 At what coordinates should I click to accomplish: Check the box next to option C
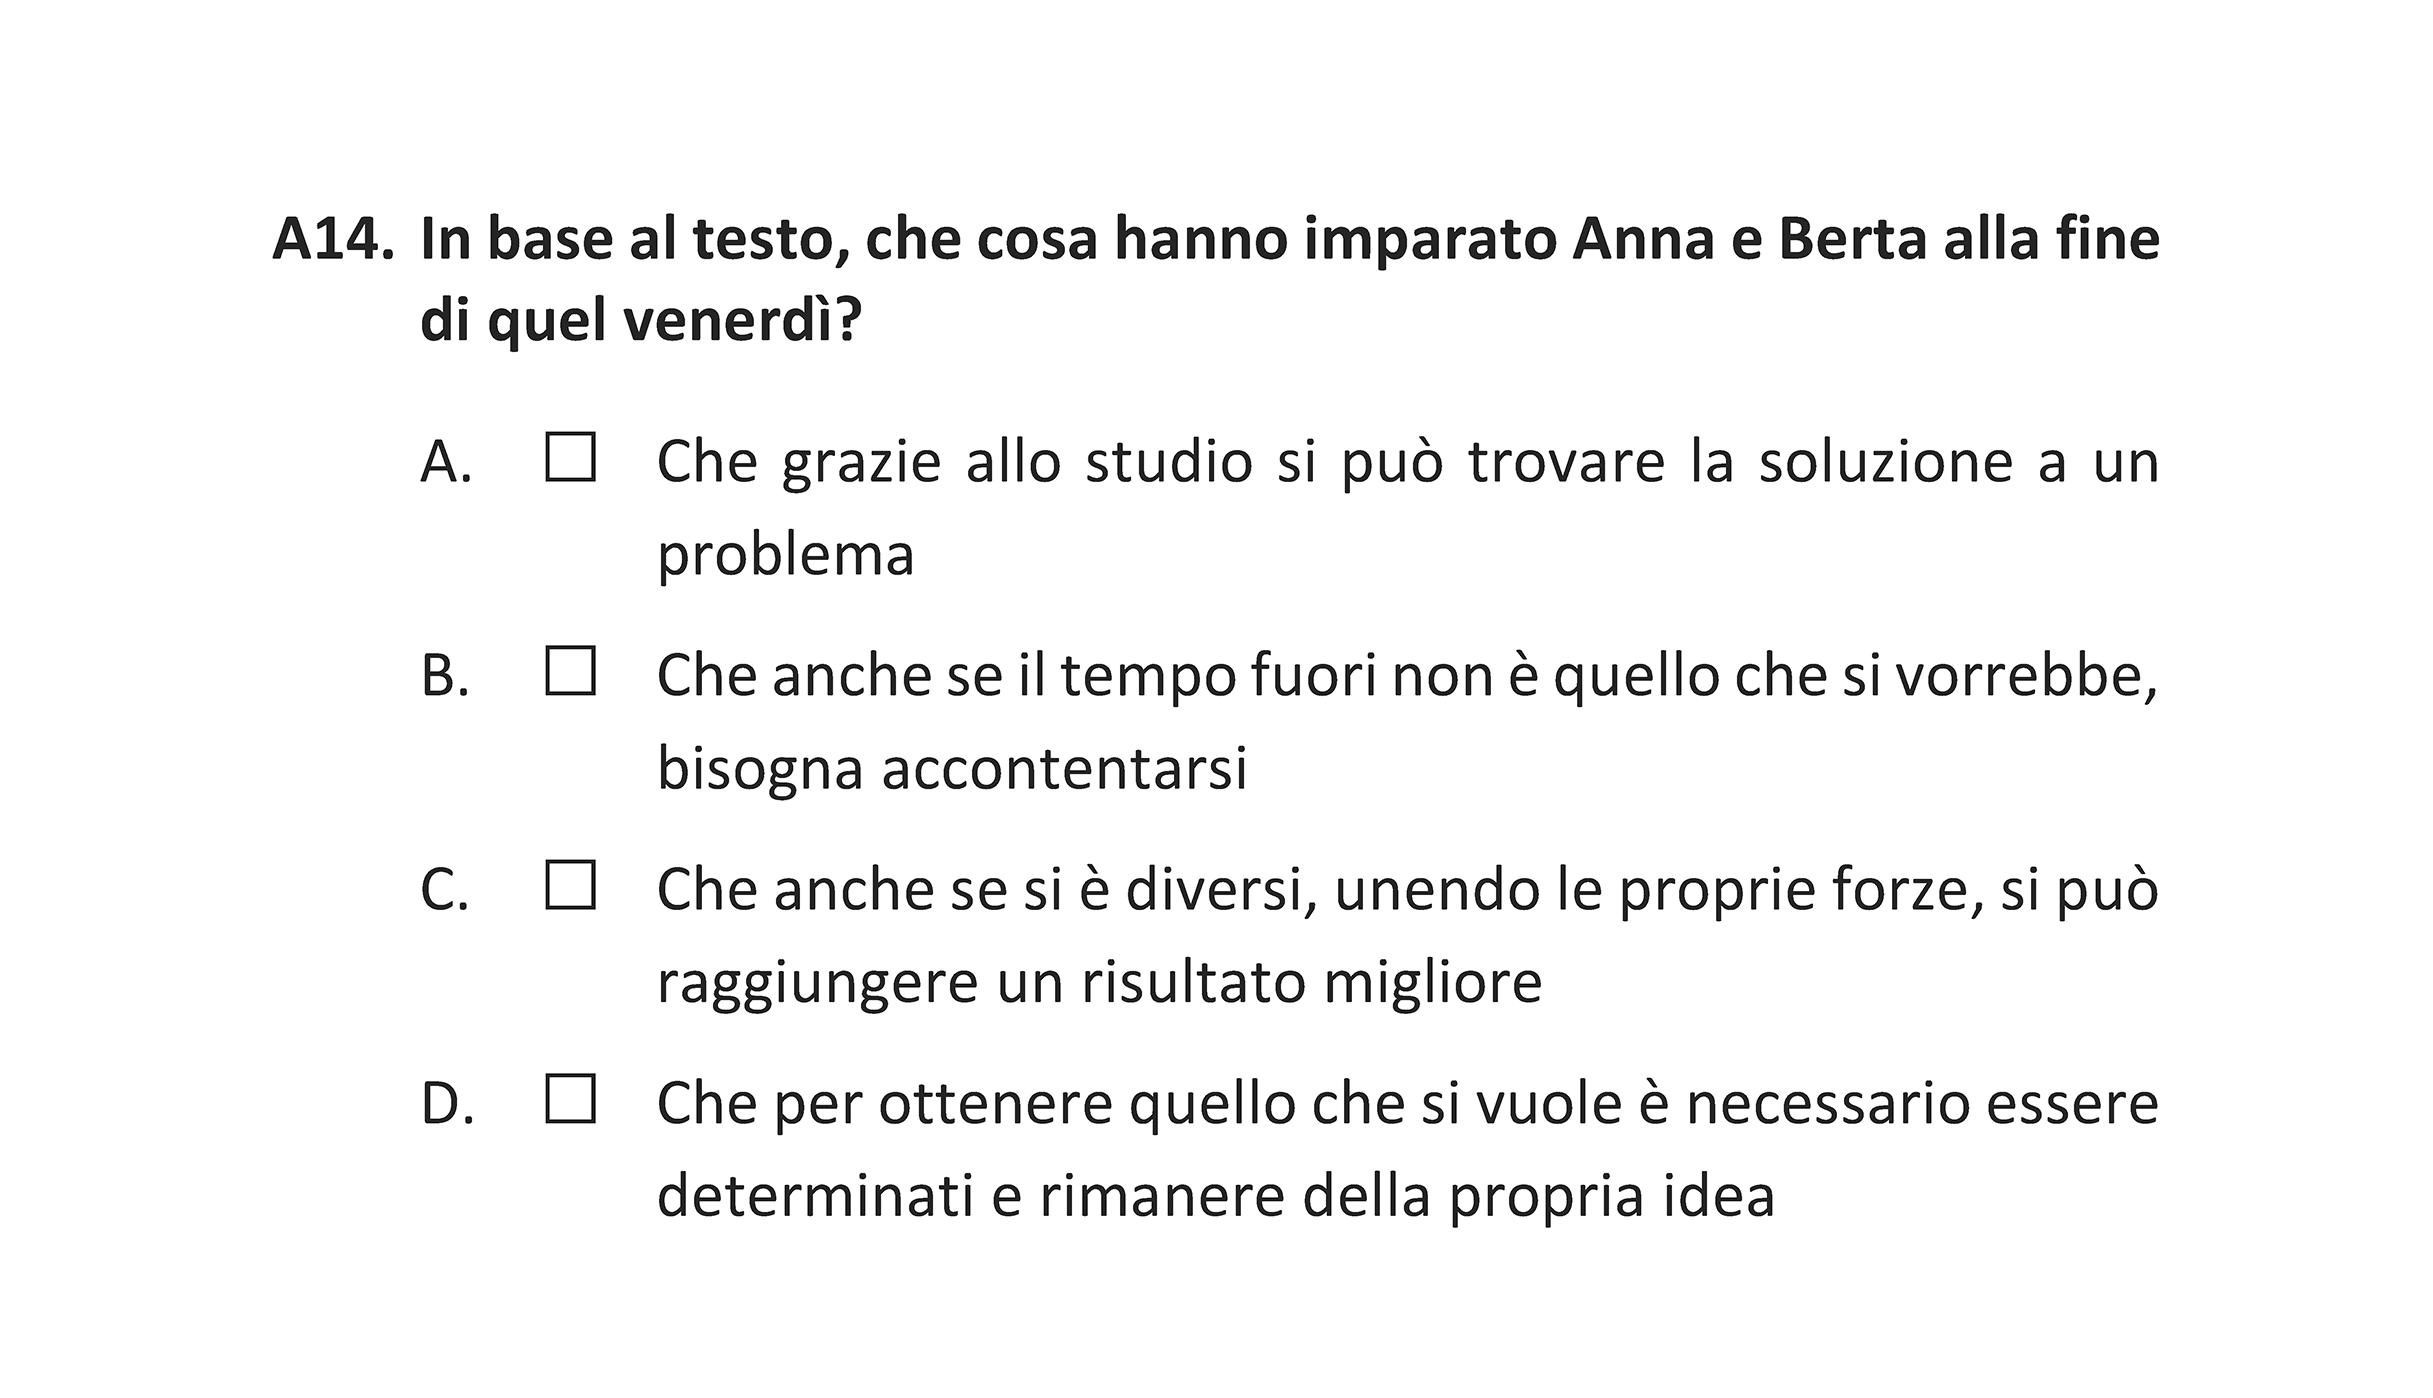pos(570,885)
